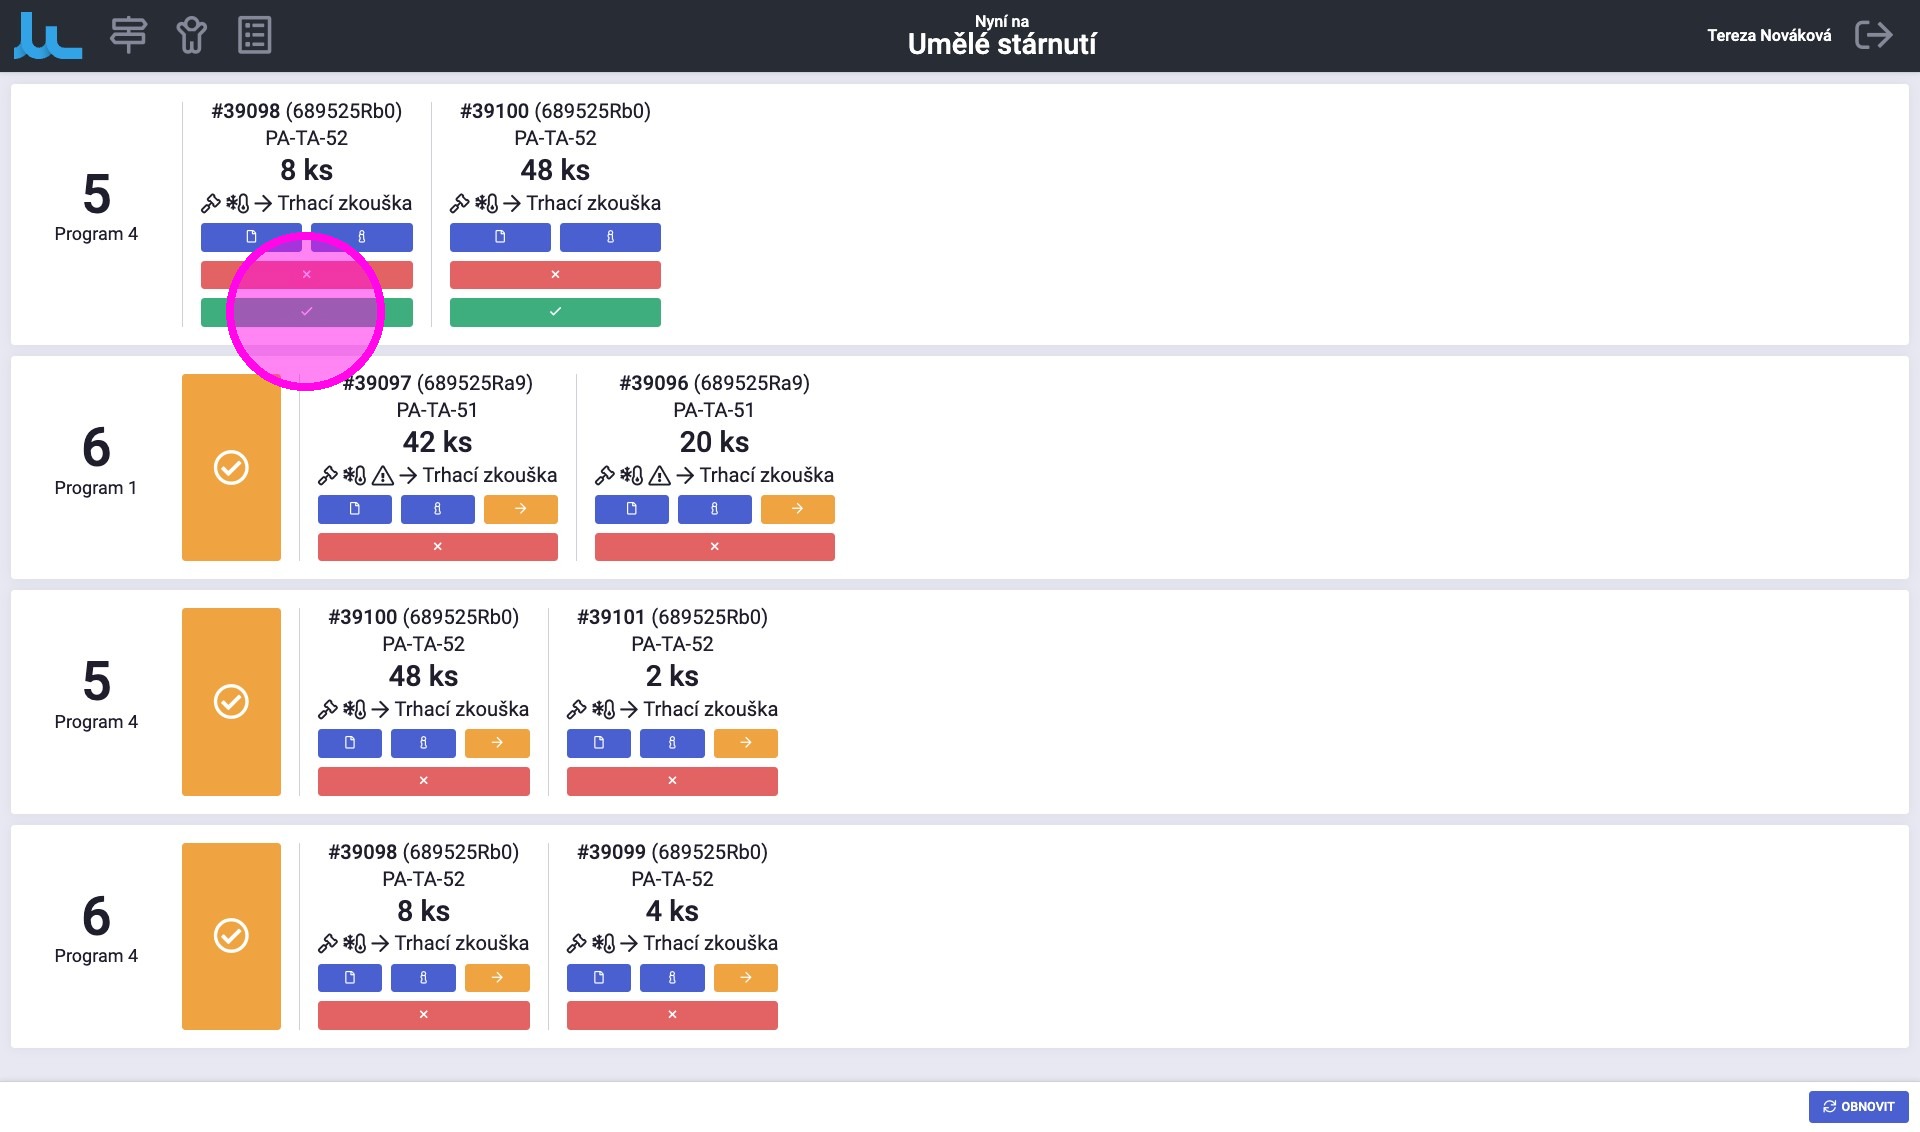The image size is (1920, 1132).
Task: Open the worker figure icon in header
Action: click(x=191, y=35)
